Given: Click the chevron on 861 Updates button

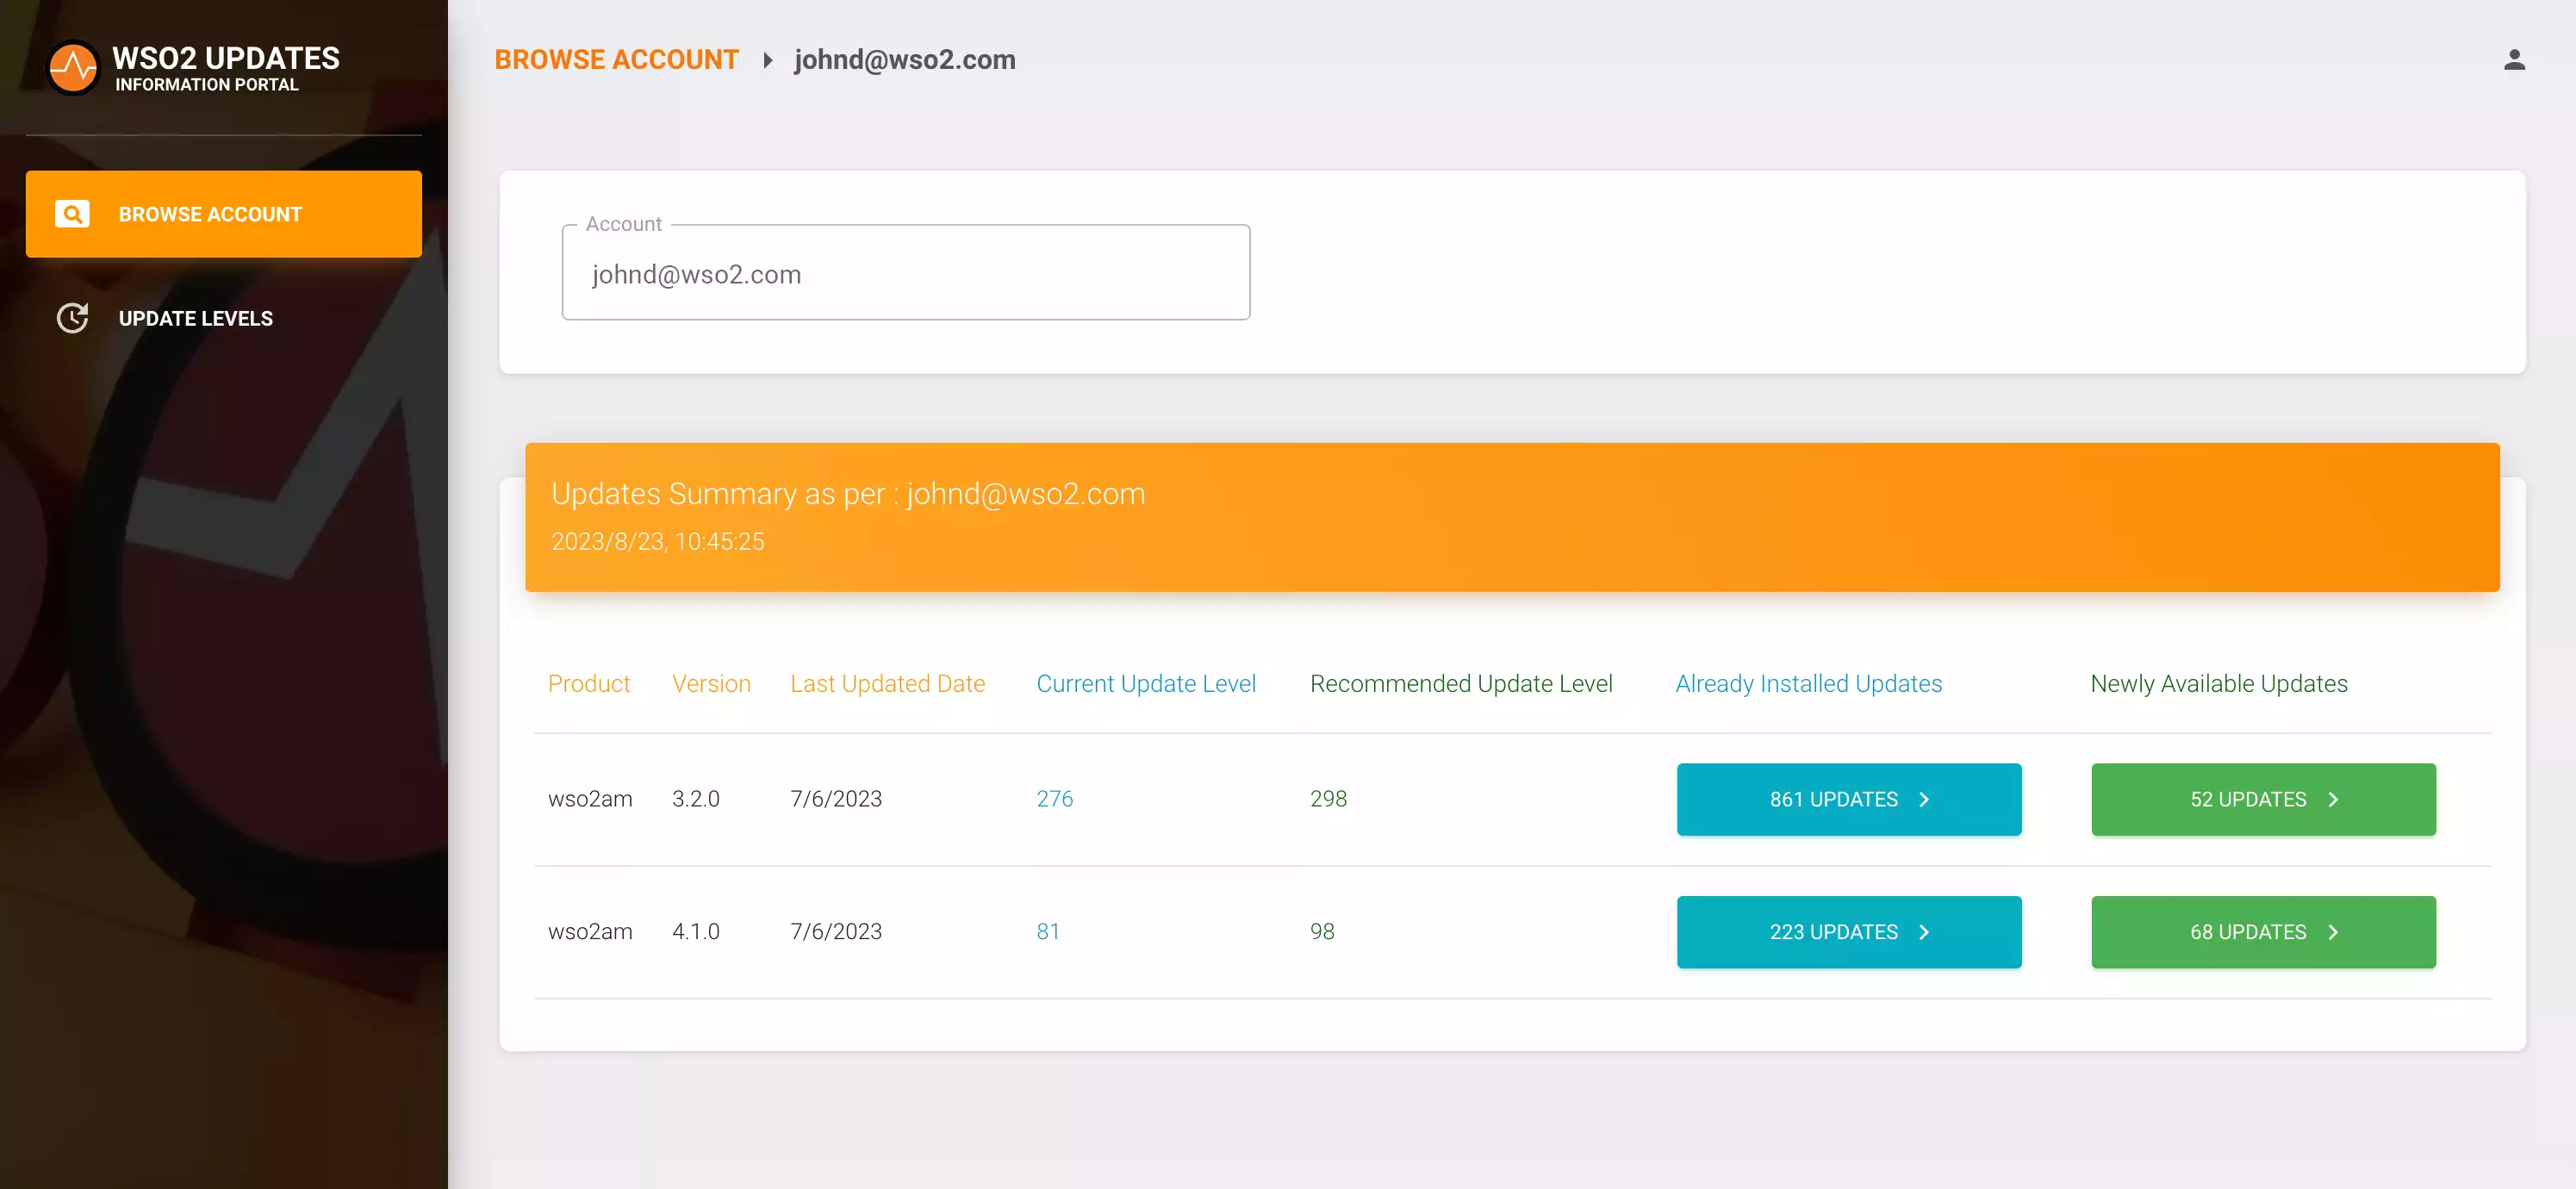Looking at the screenshot, I should coord(1924,799).
